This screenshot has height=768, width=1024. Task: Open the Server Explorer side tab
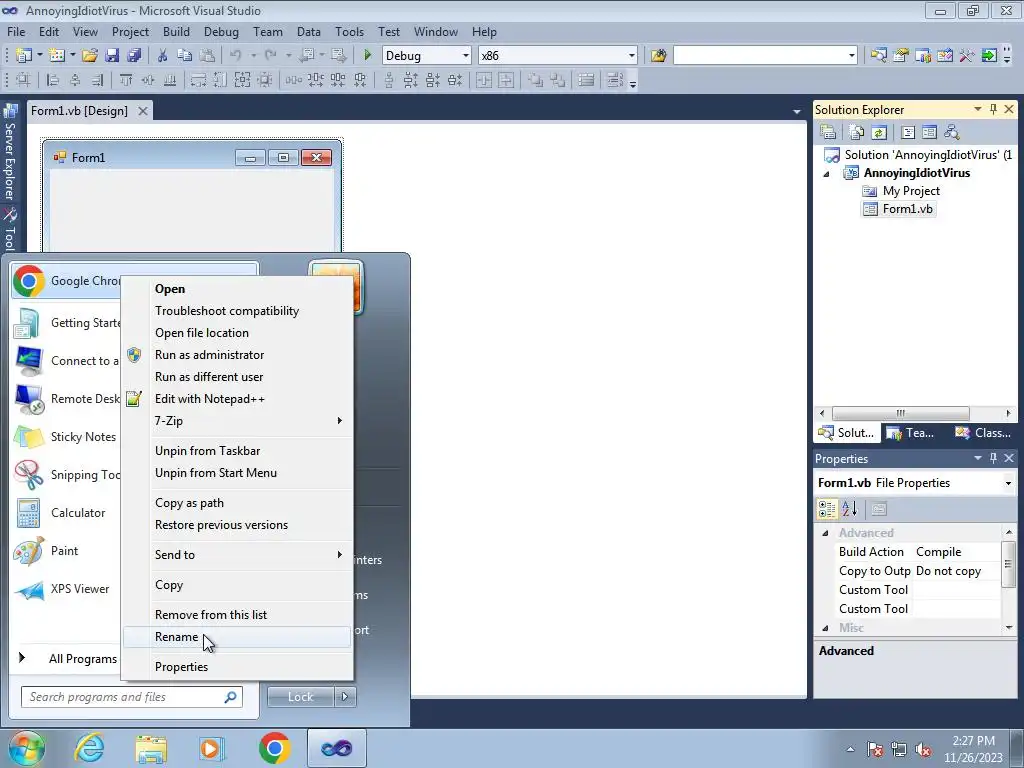click(x=10, y=153)
